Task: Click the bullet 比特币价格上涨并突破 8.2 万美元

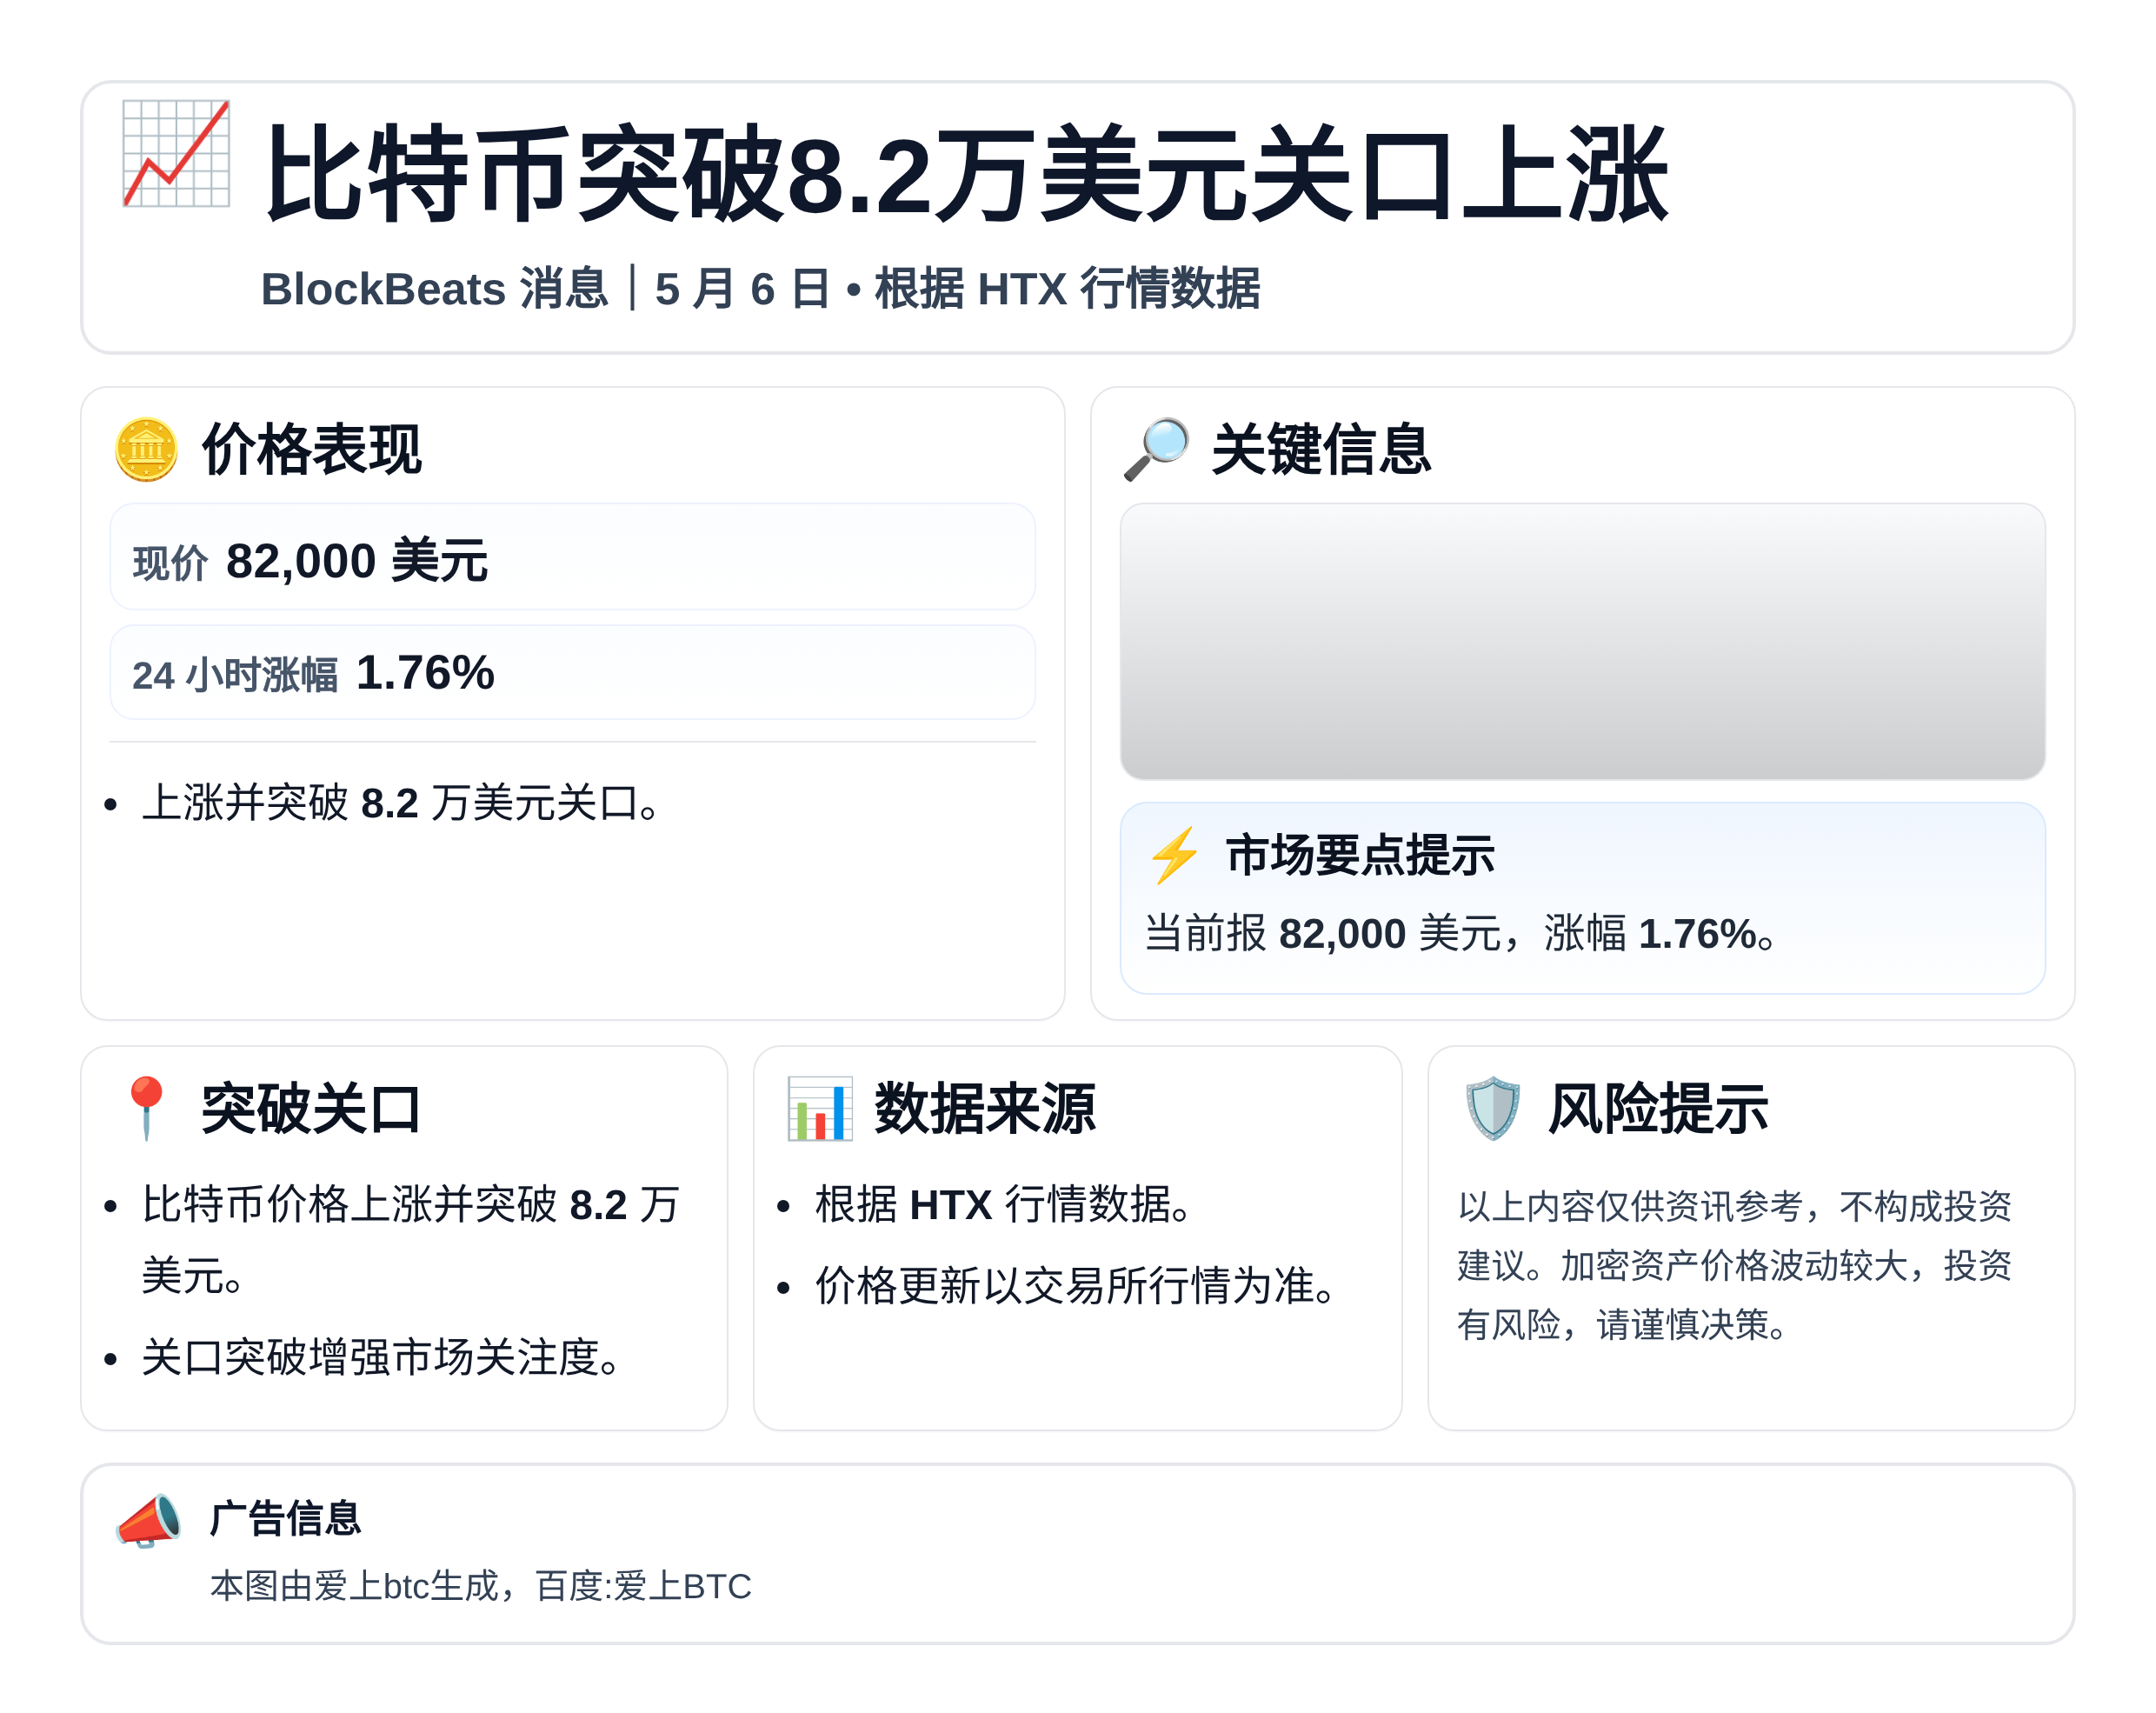Action: click(410, 1240)
